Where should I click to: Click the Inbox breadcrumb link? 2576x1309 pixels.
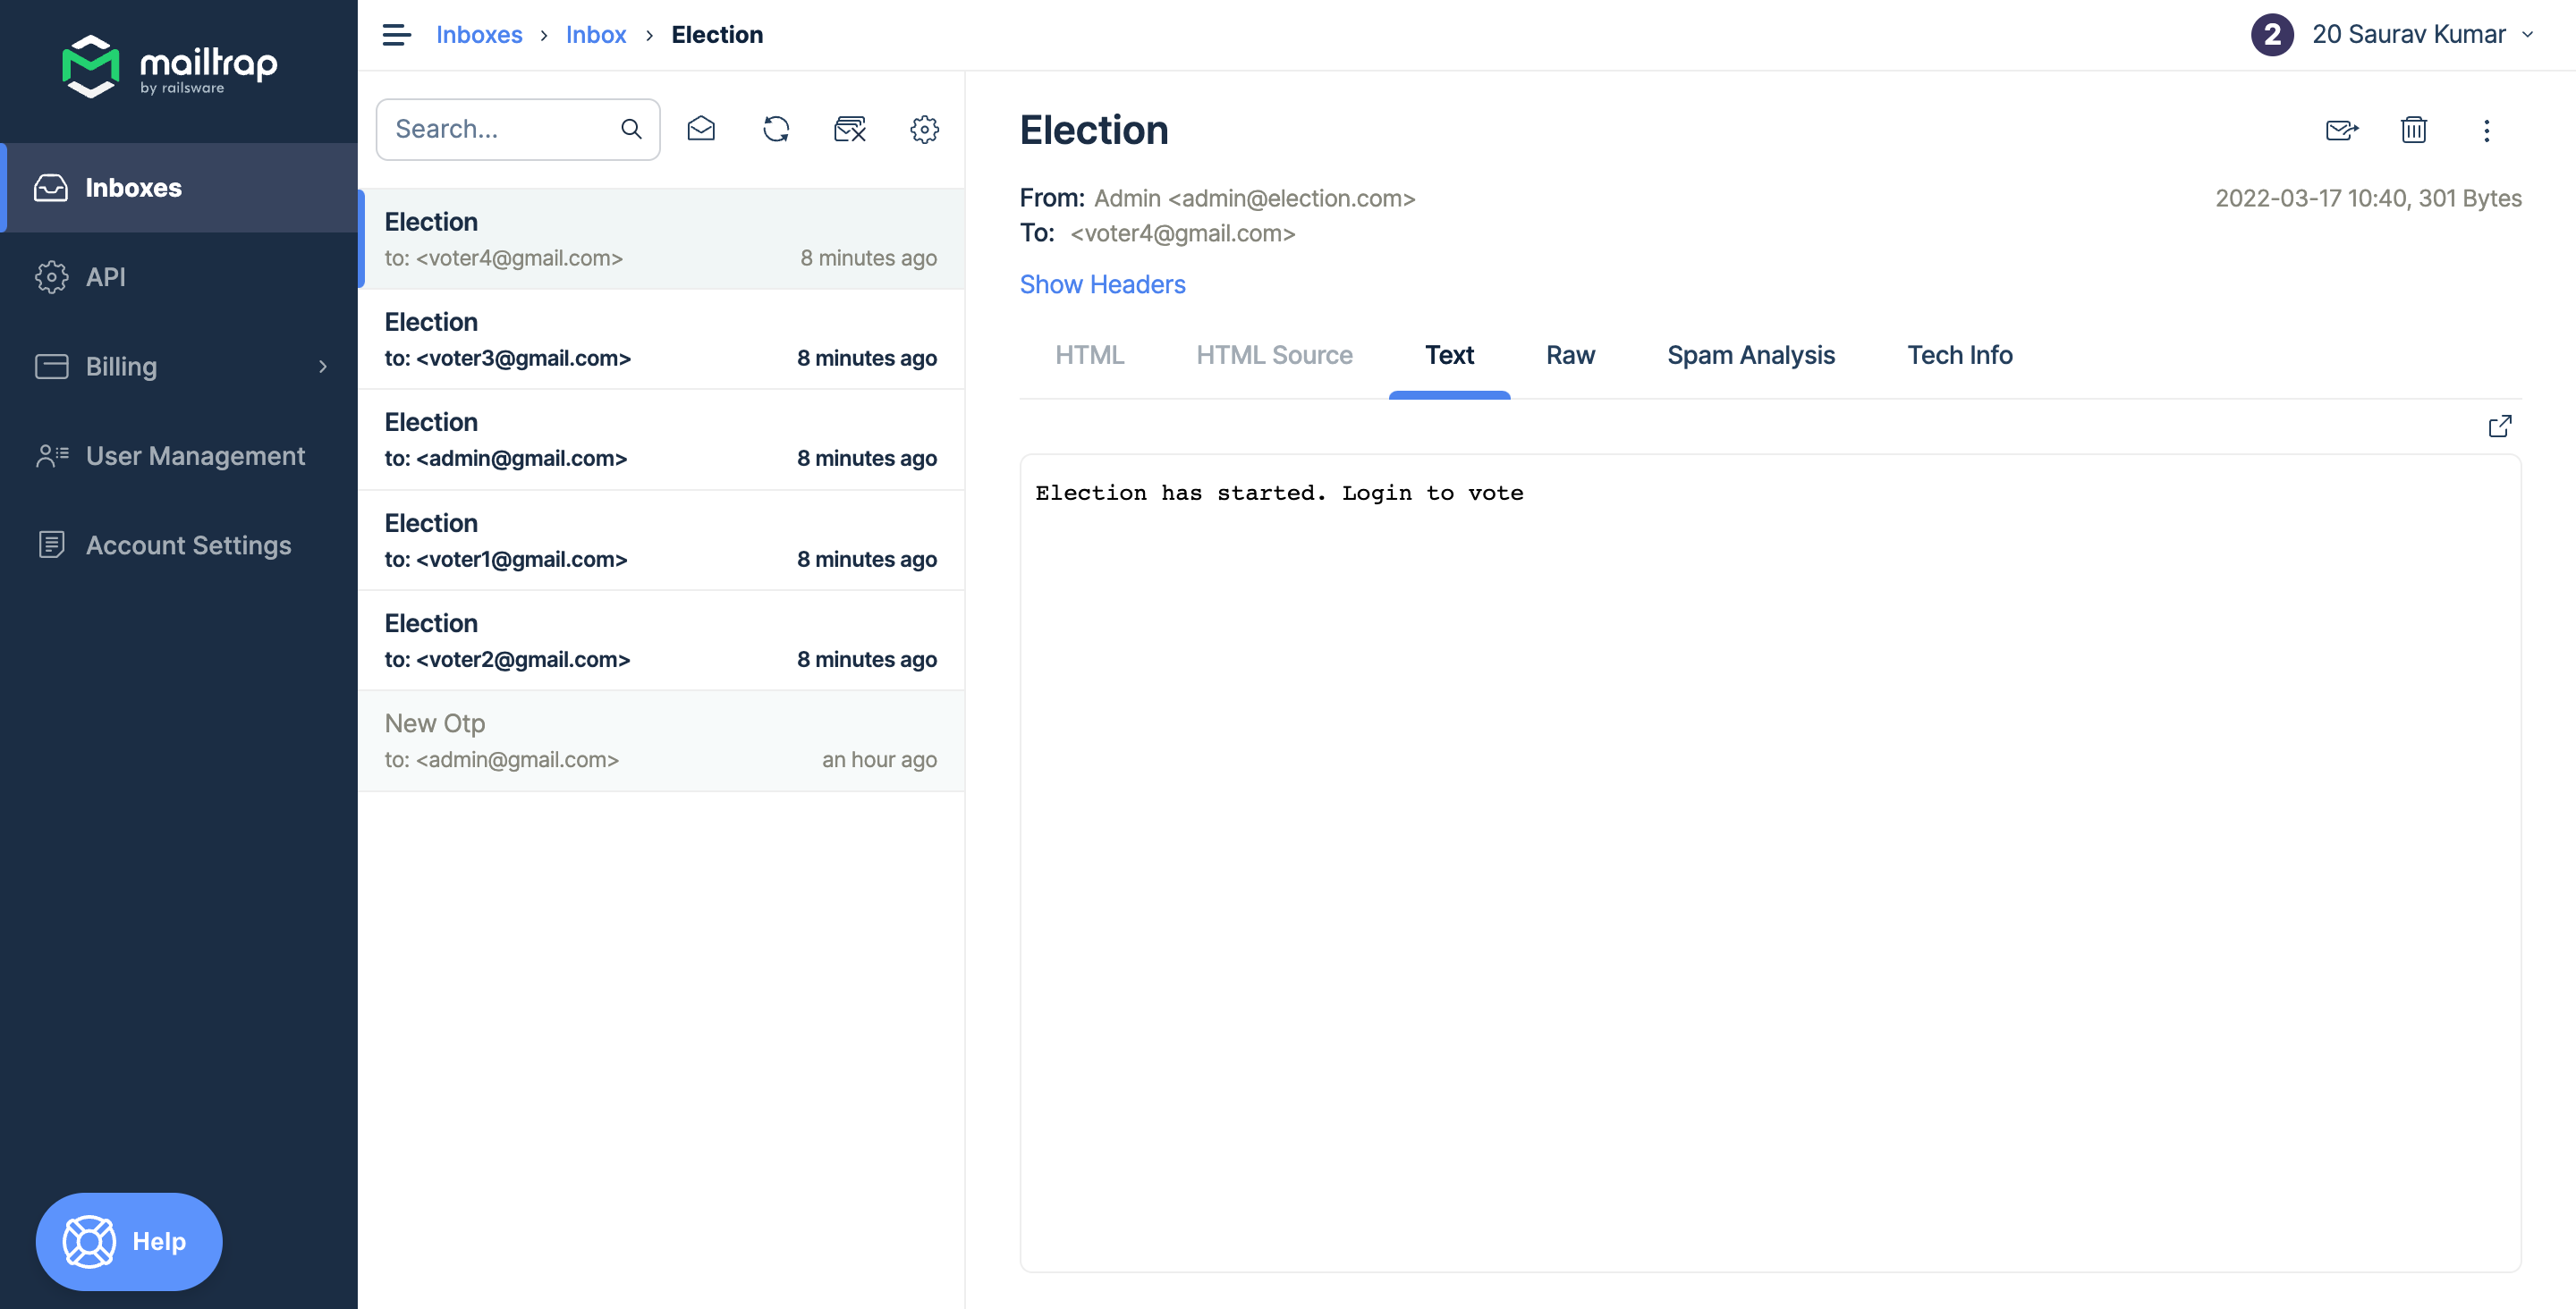point(595,35)
